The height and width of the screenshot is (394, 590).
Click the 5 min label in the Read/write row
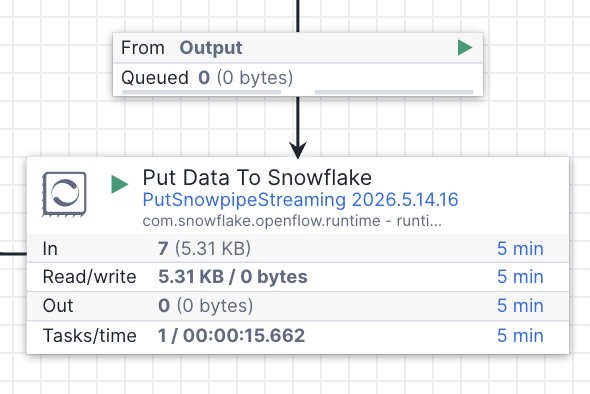[x=520, y=277]
